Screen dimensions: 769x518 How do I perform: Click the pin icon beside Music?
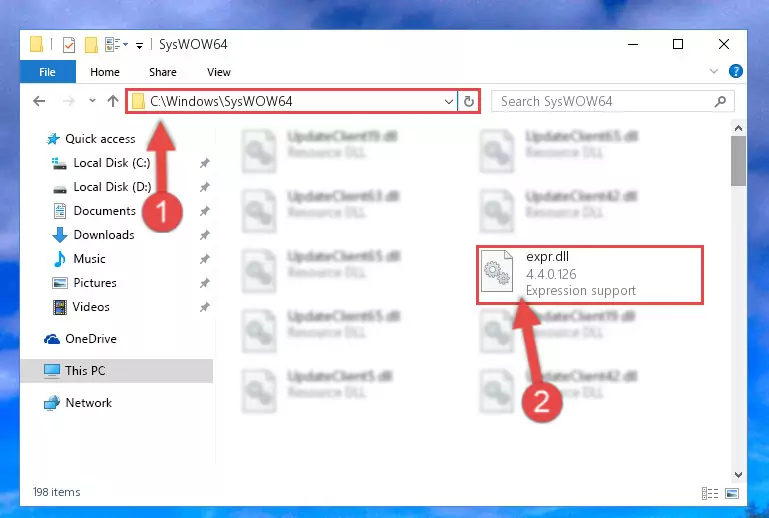pyautogui.click(x=205, y=259)
